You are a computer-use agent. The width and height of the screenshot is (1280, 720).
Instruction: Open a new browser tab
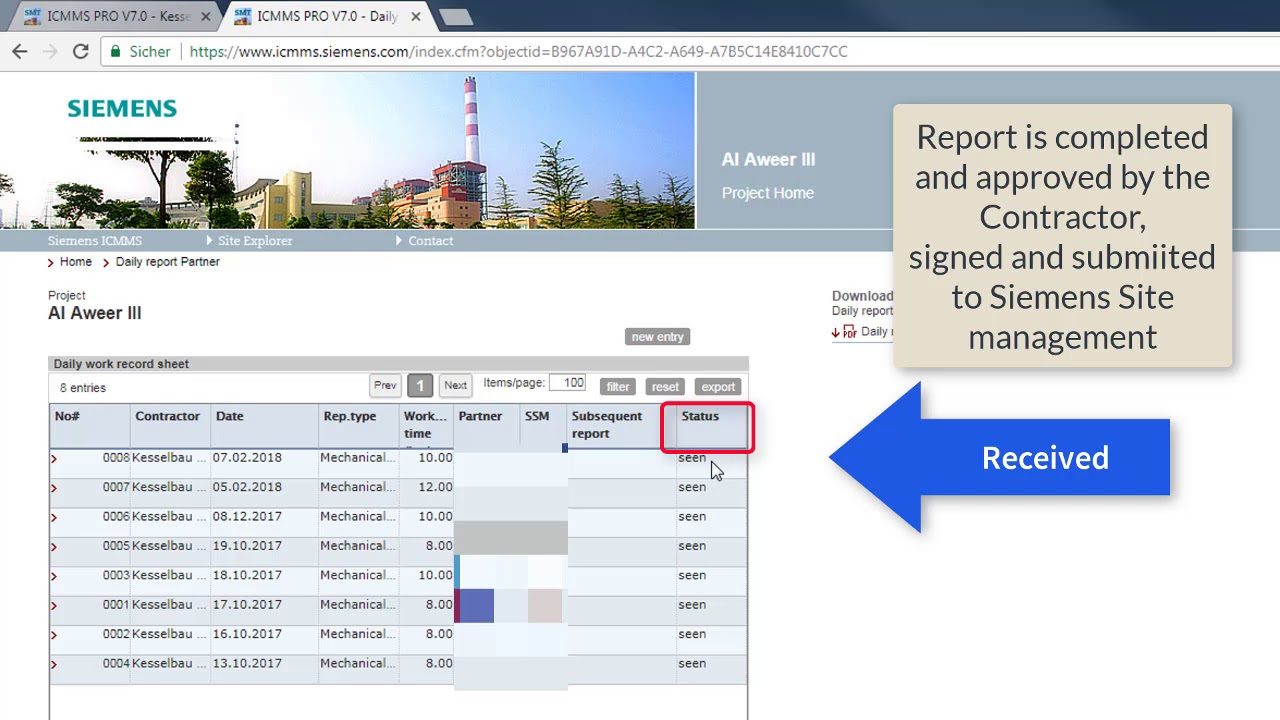point(455,16)
